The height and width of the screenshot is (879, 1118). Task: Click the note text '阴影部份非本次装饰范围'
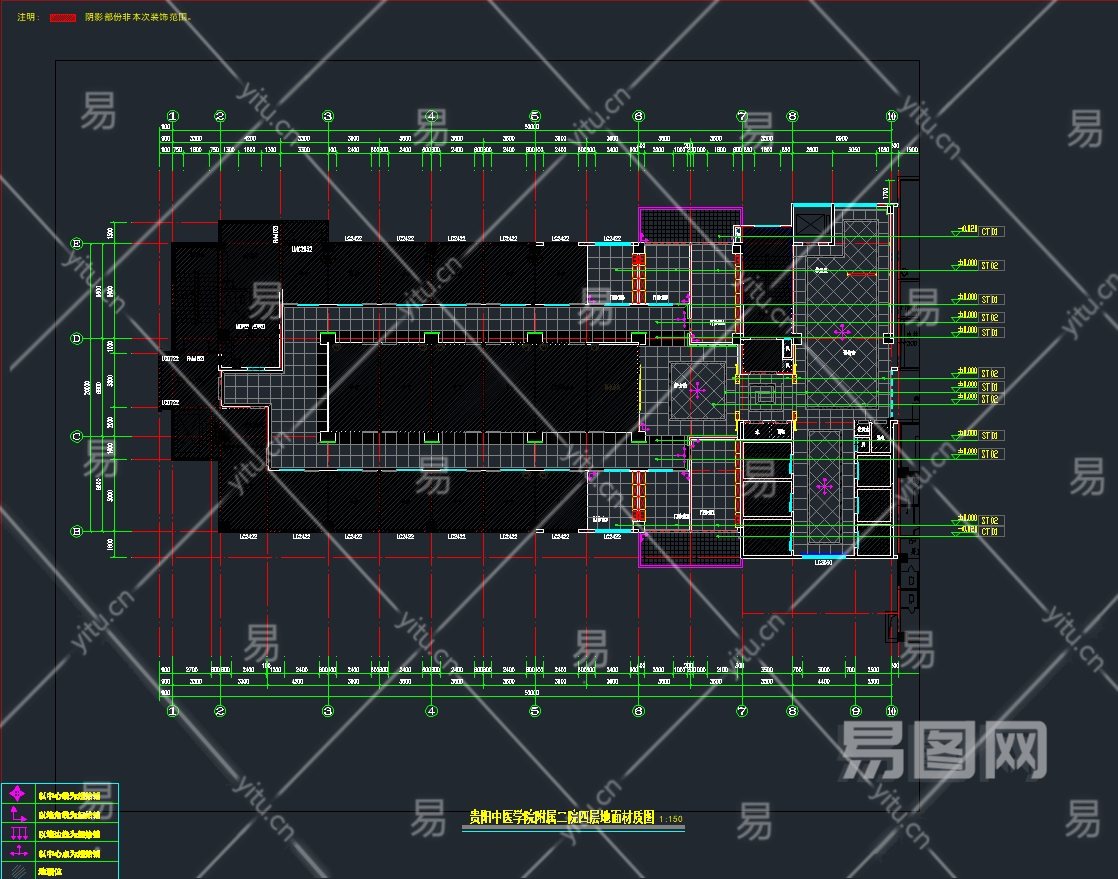(x=138, y=17)
